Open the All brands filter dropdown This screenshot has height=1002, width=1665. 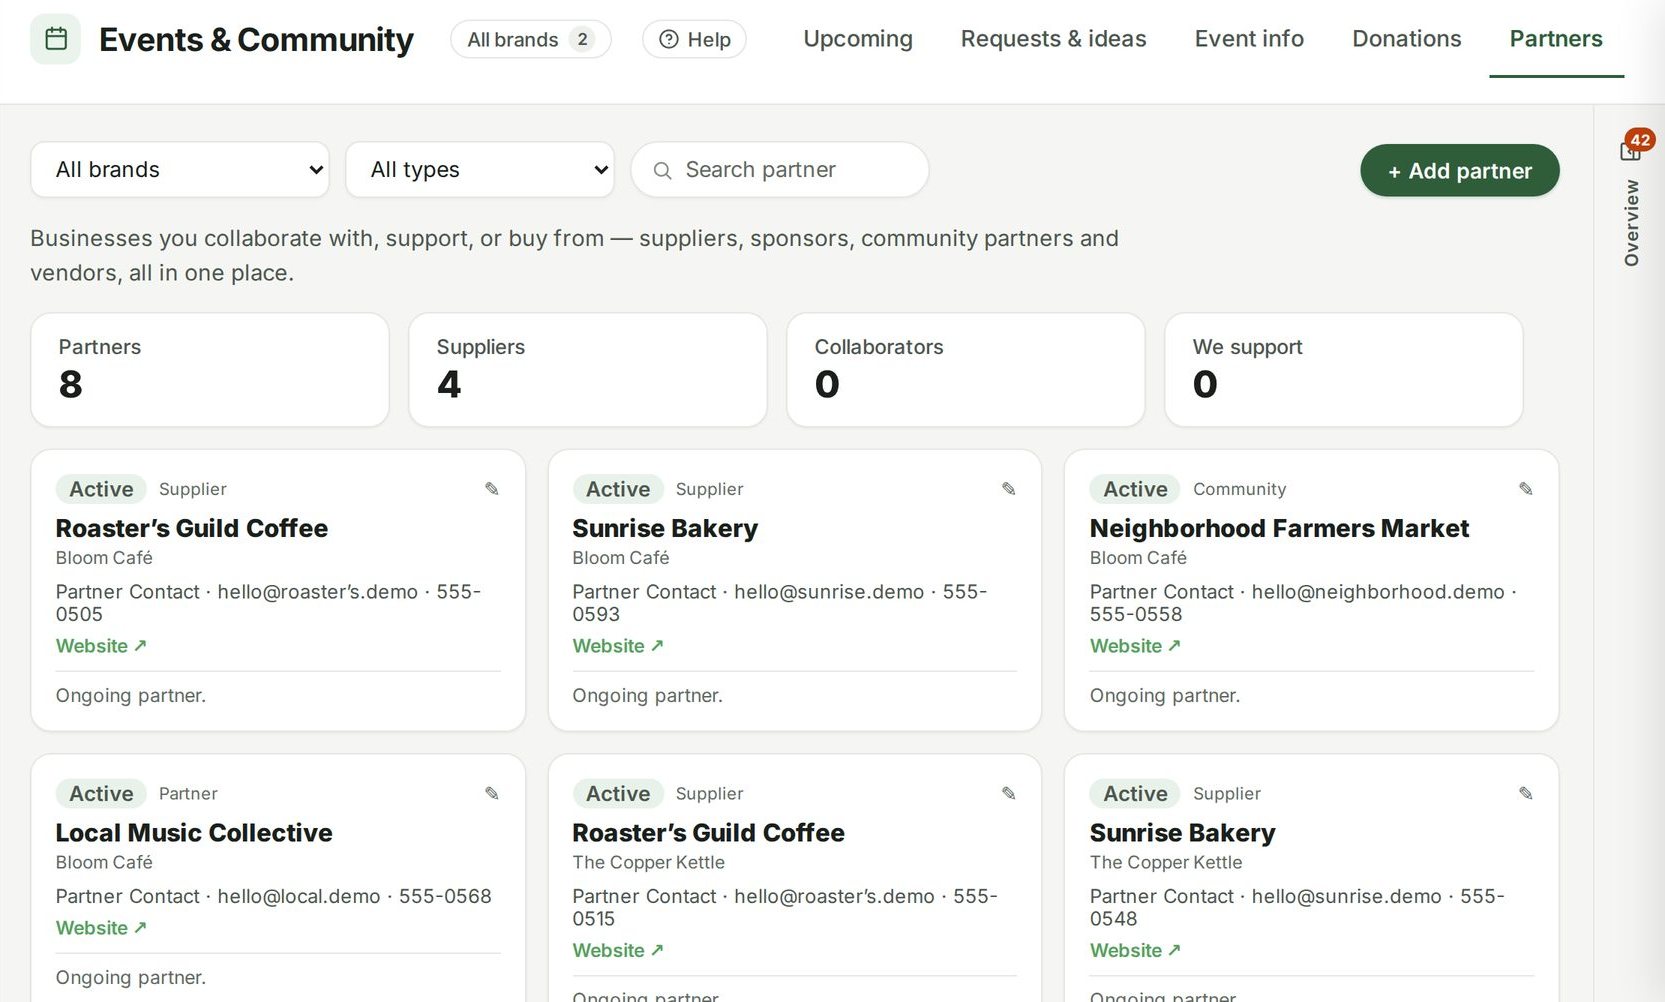click(x=180, y=170)
